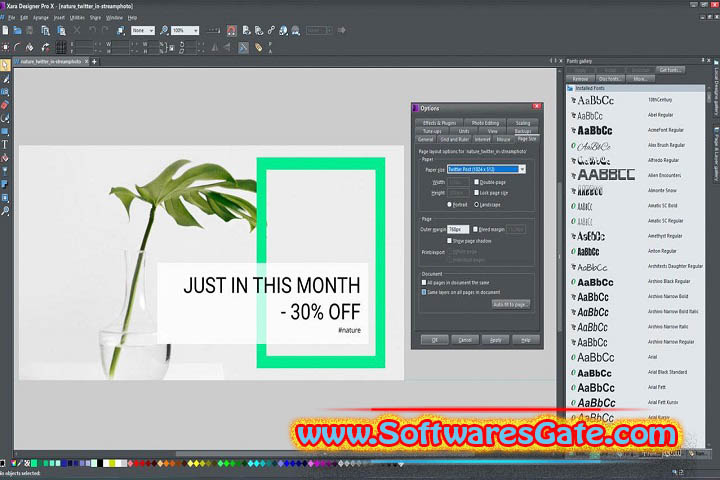Close the nature_twitter_in-streamphoto document tab
Screen dimensions: 720x480
(x=86, y=61)
